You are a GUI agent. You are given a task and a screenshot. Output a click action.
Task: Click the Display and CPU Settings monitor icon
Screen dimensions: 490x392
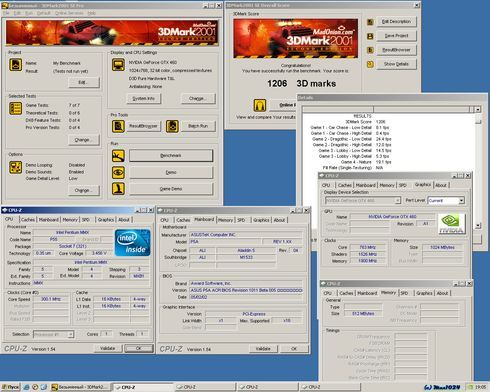pyautogui.click(x=118, y=65)
